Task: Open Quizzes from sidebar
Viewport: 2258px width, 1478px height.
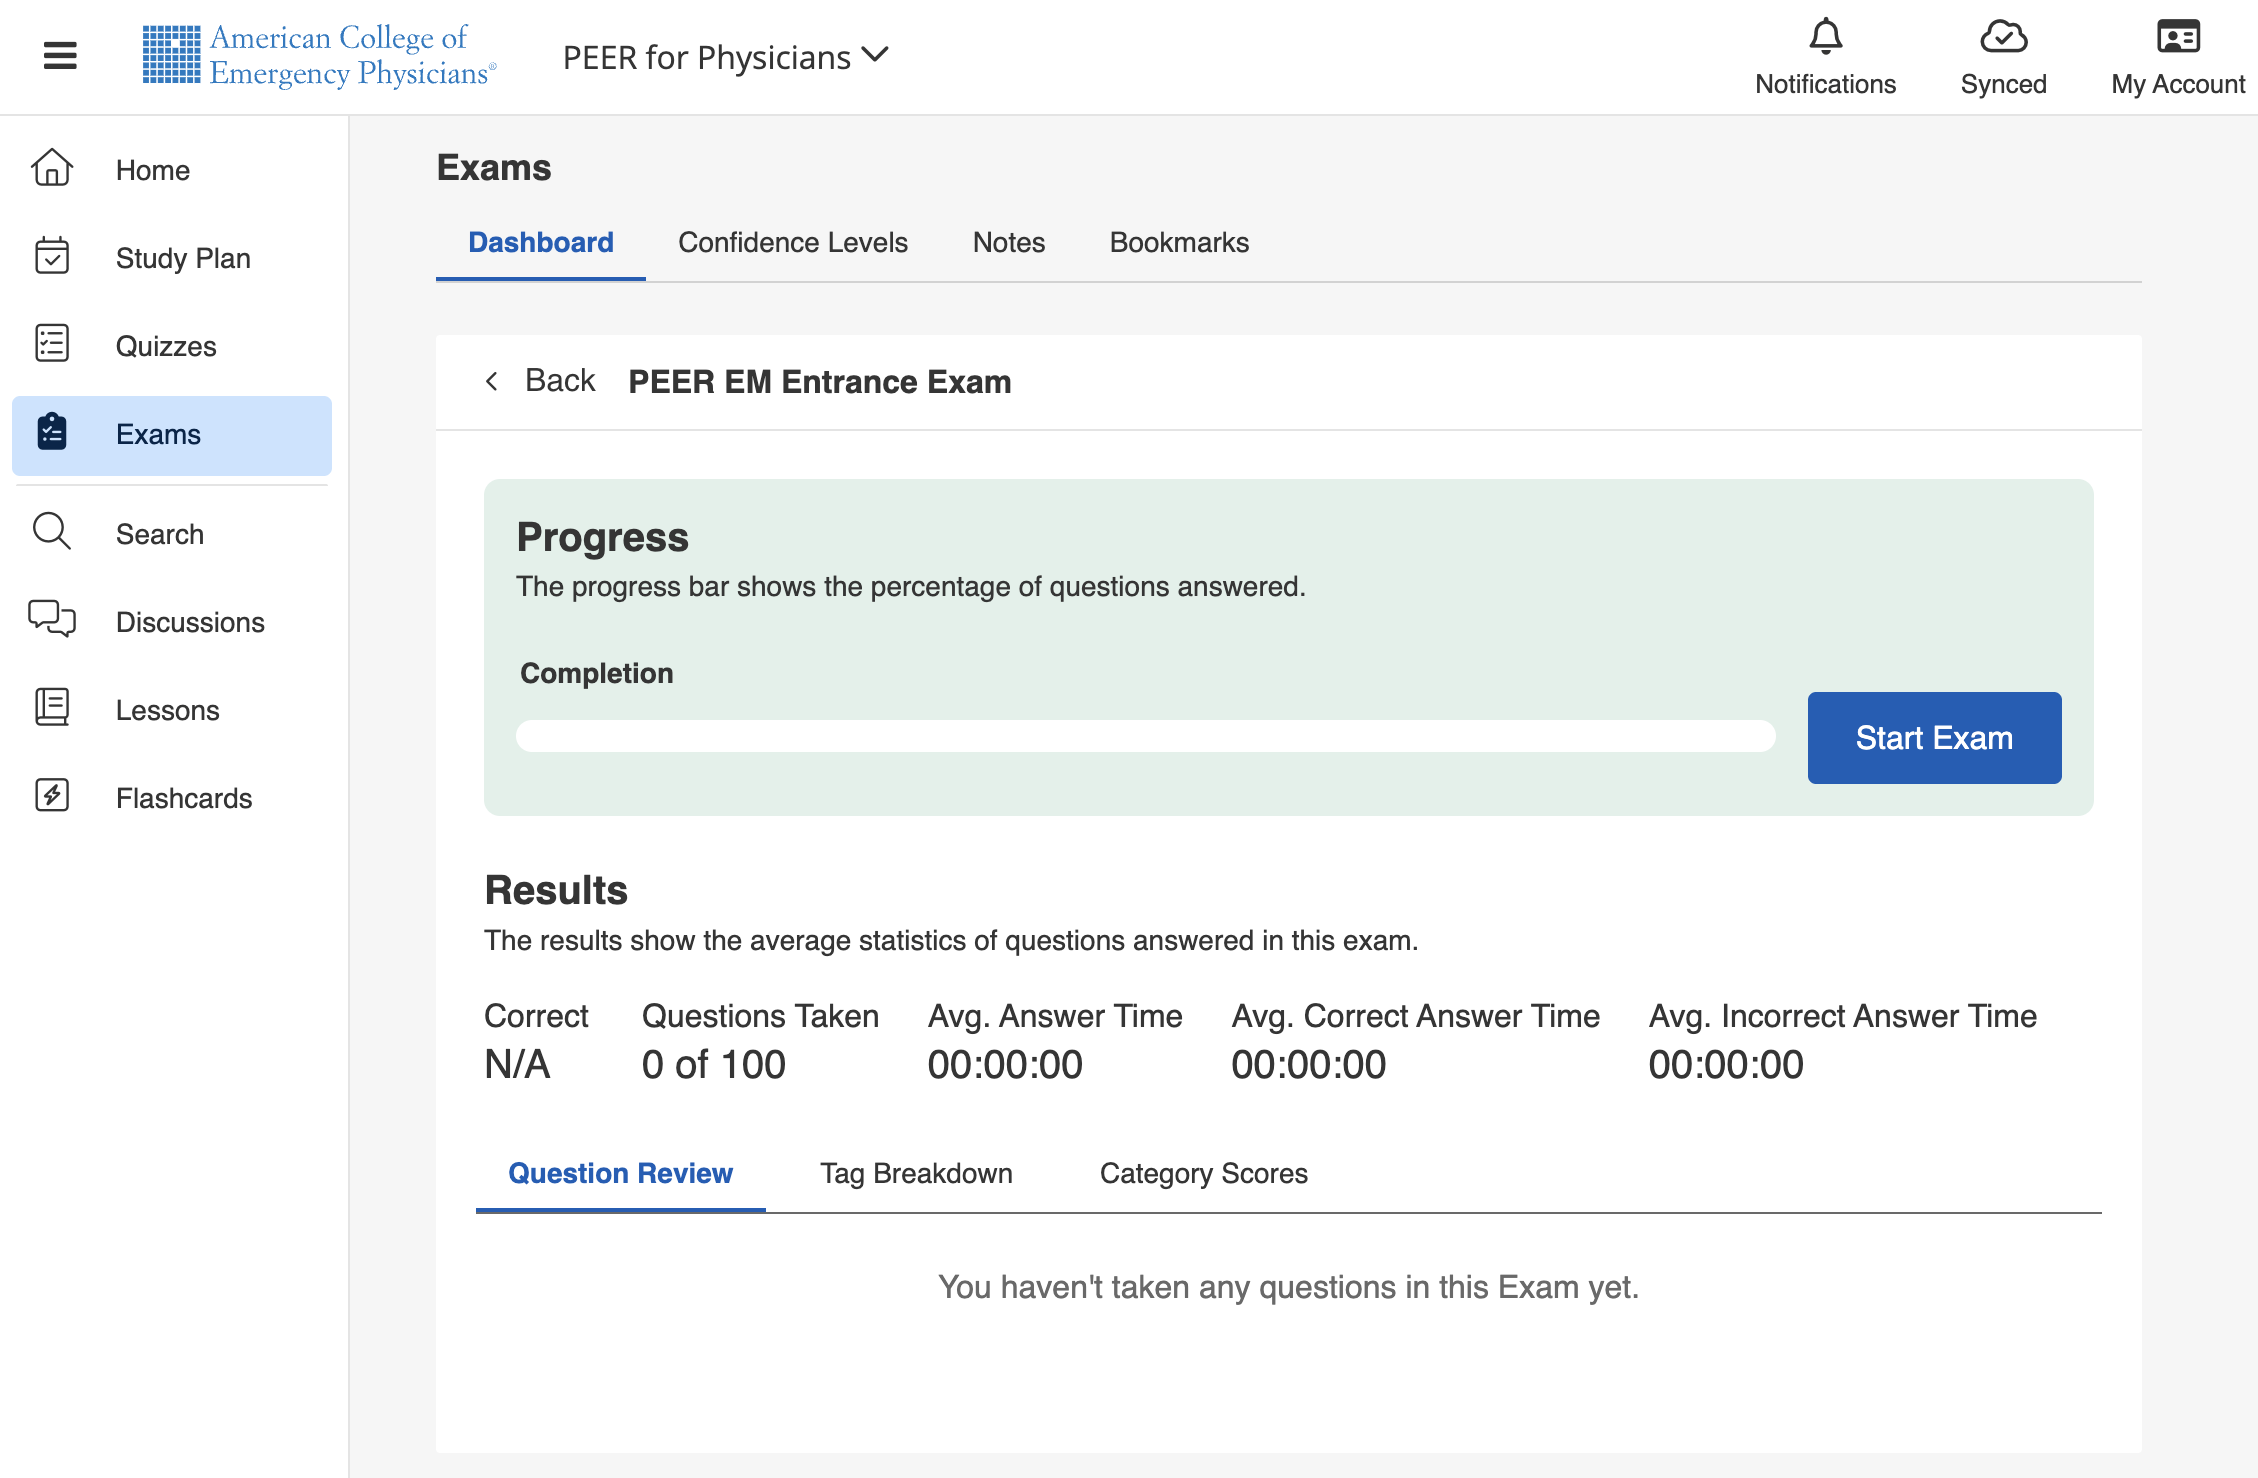Action: pos(172,346)
